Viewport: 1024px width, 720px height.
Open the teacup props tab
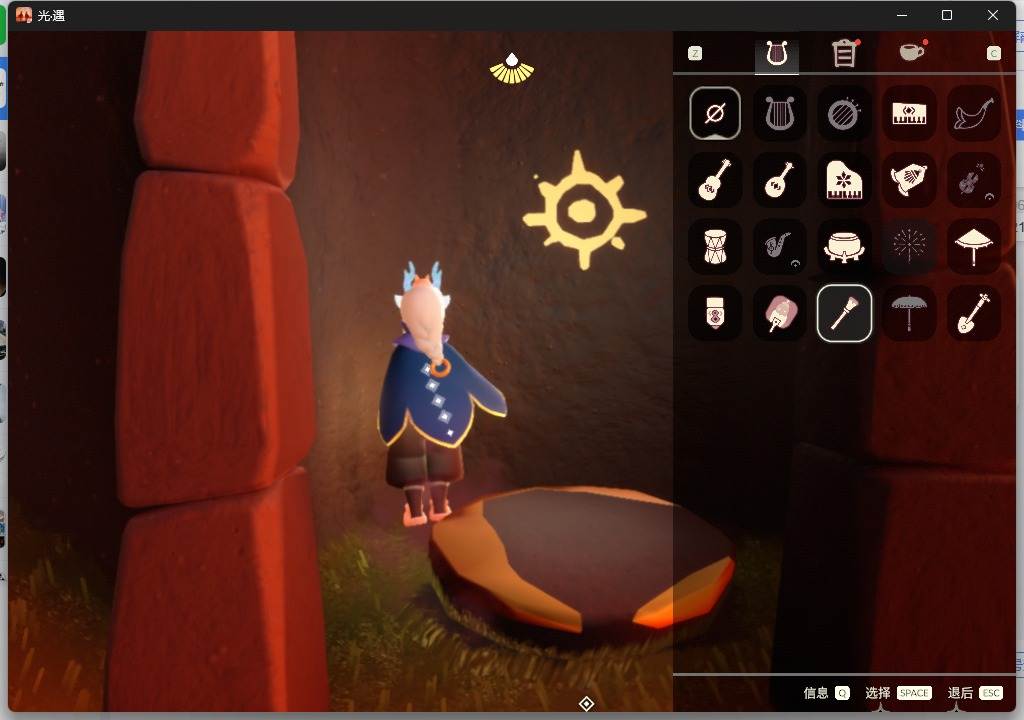912,52
